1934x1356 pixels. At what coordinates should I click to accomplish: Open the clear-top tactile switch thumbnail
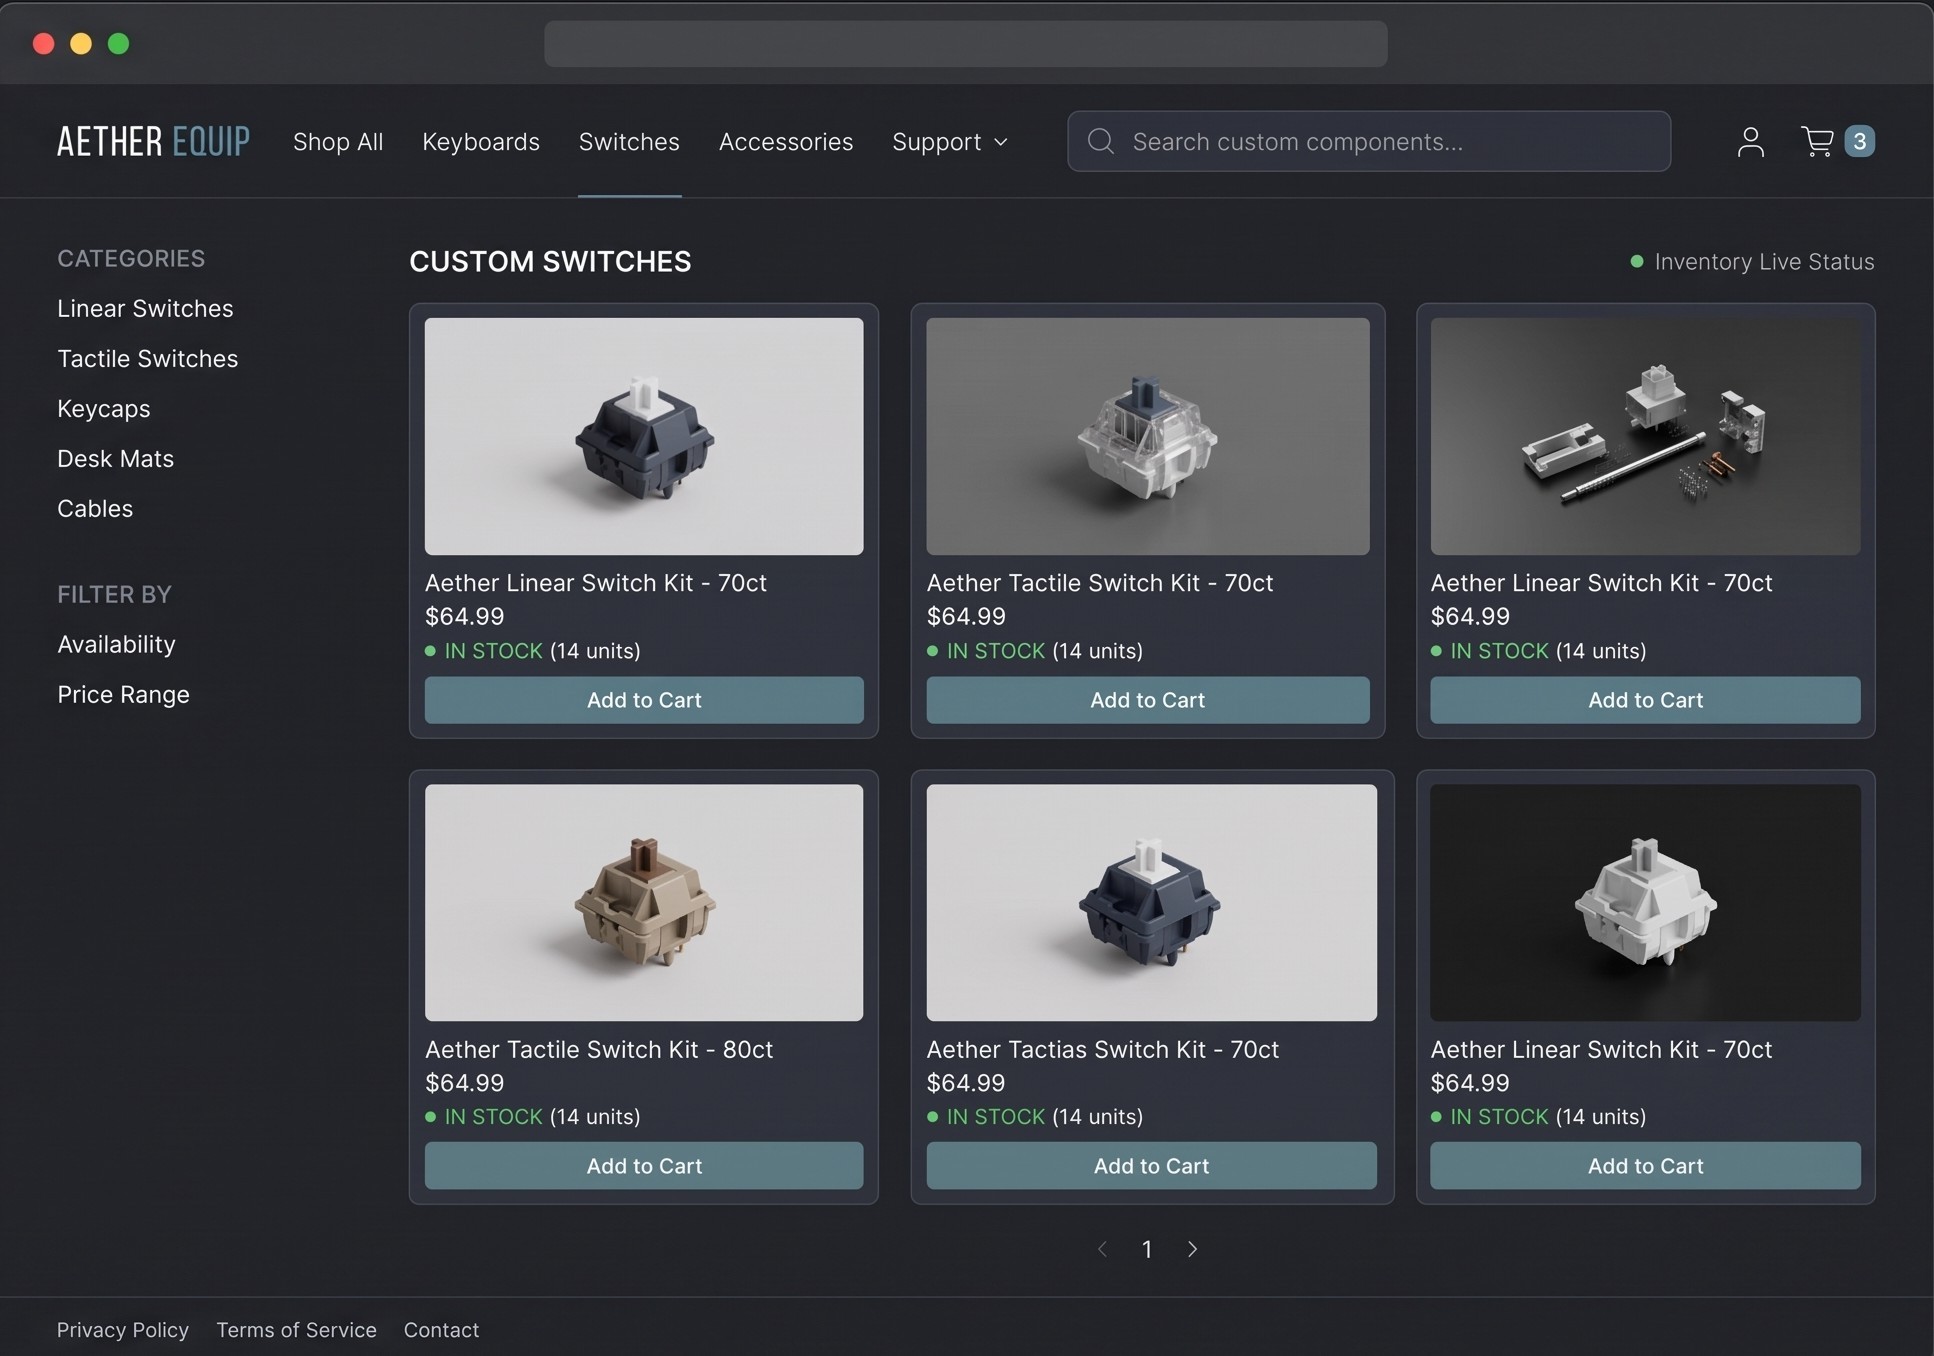(1148, 436)
